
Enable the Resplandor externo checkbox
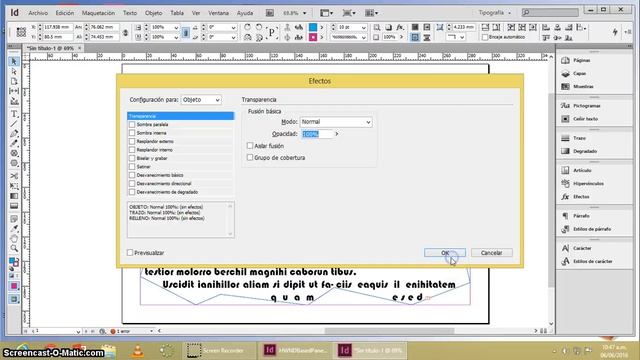[x=132, y=141]
